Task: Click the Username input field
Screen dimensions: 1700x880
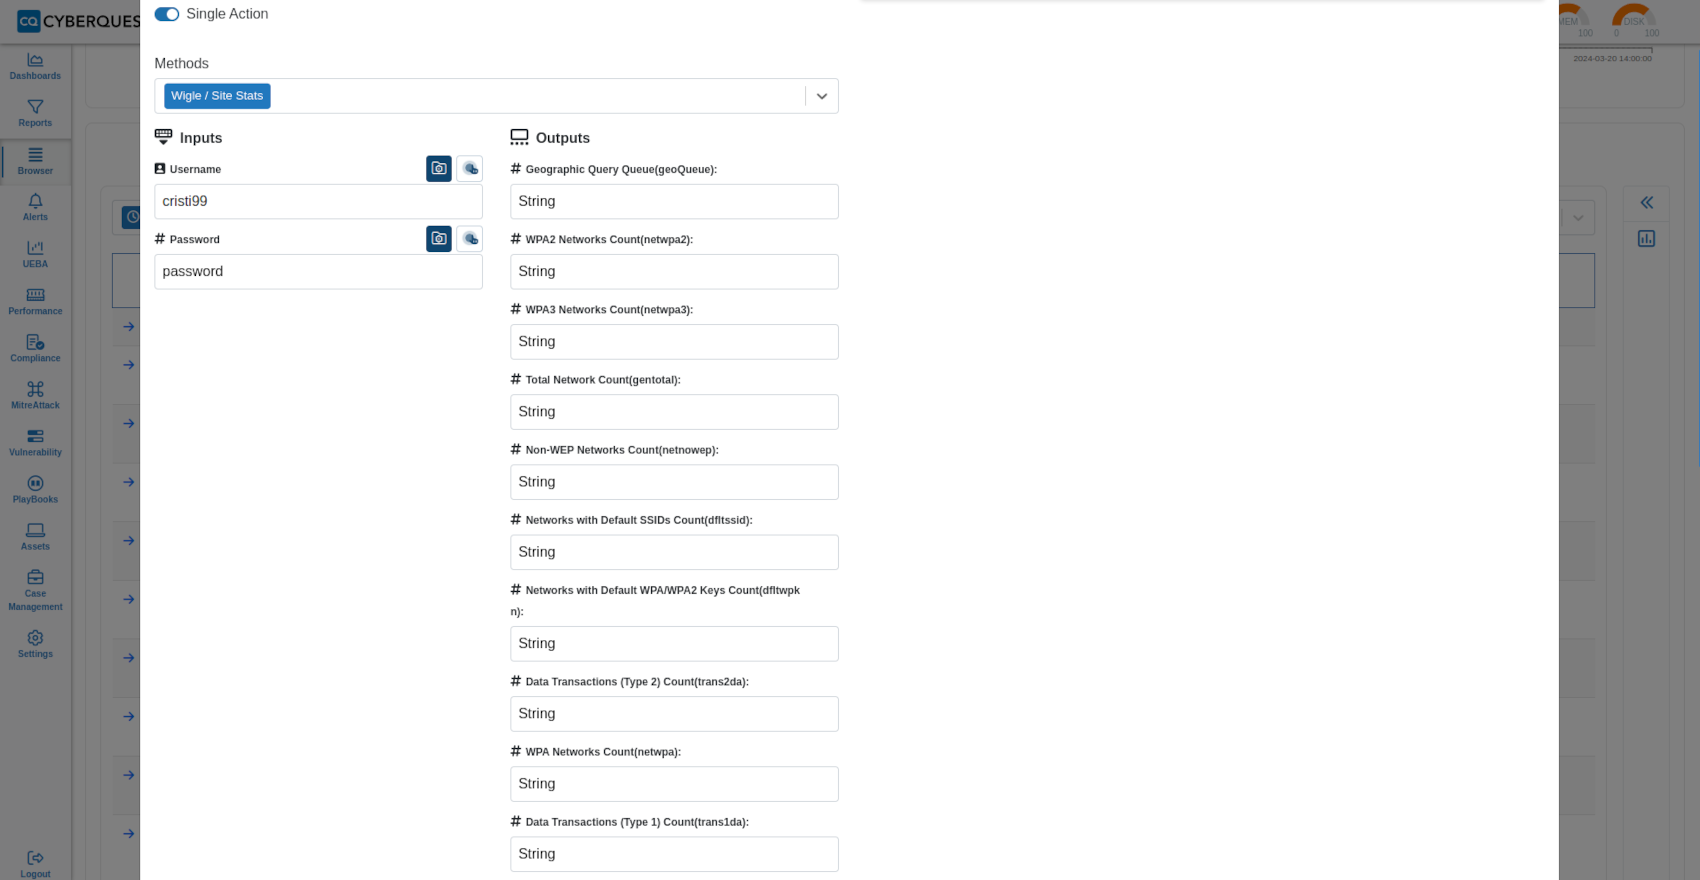Action: (318, 201)
